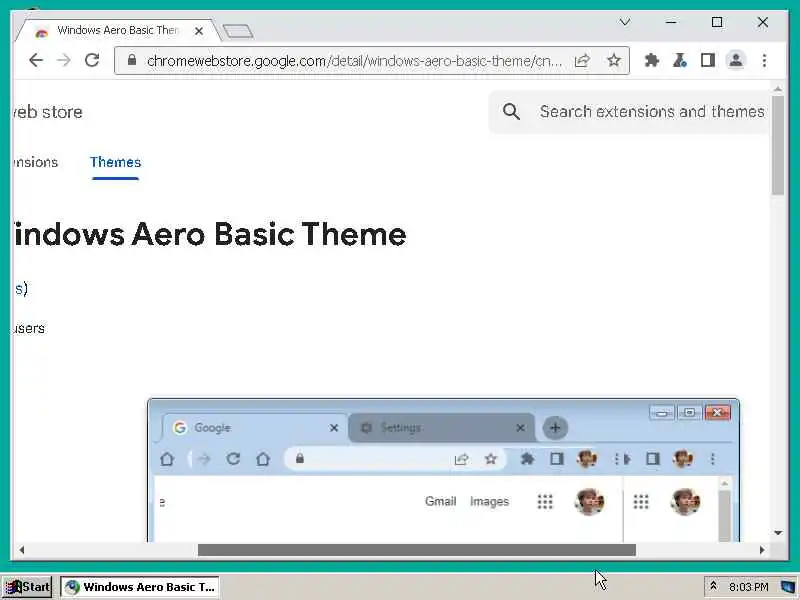Open the Themes section

coord(115,162)
